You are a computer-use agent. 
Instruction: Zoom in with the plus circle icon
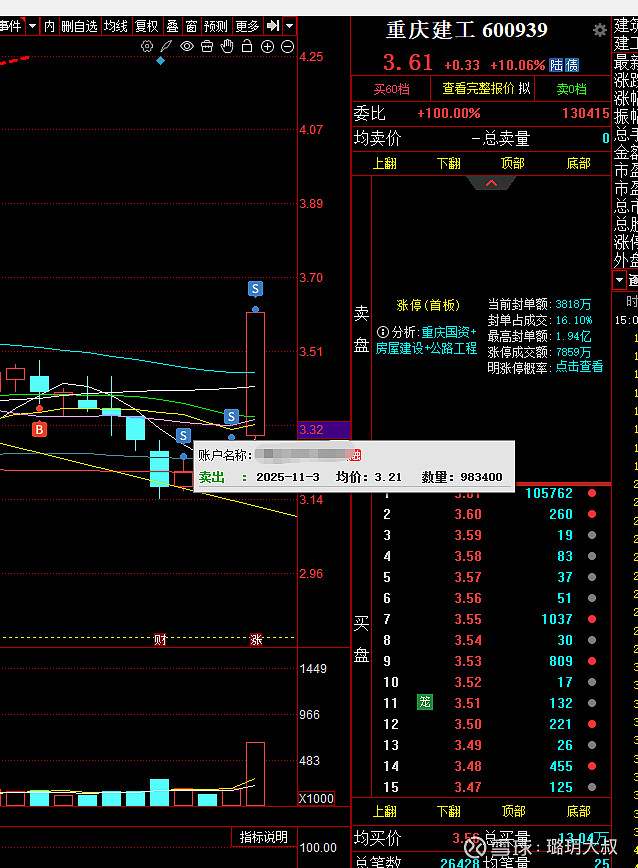[x=267, y=46]
